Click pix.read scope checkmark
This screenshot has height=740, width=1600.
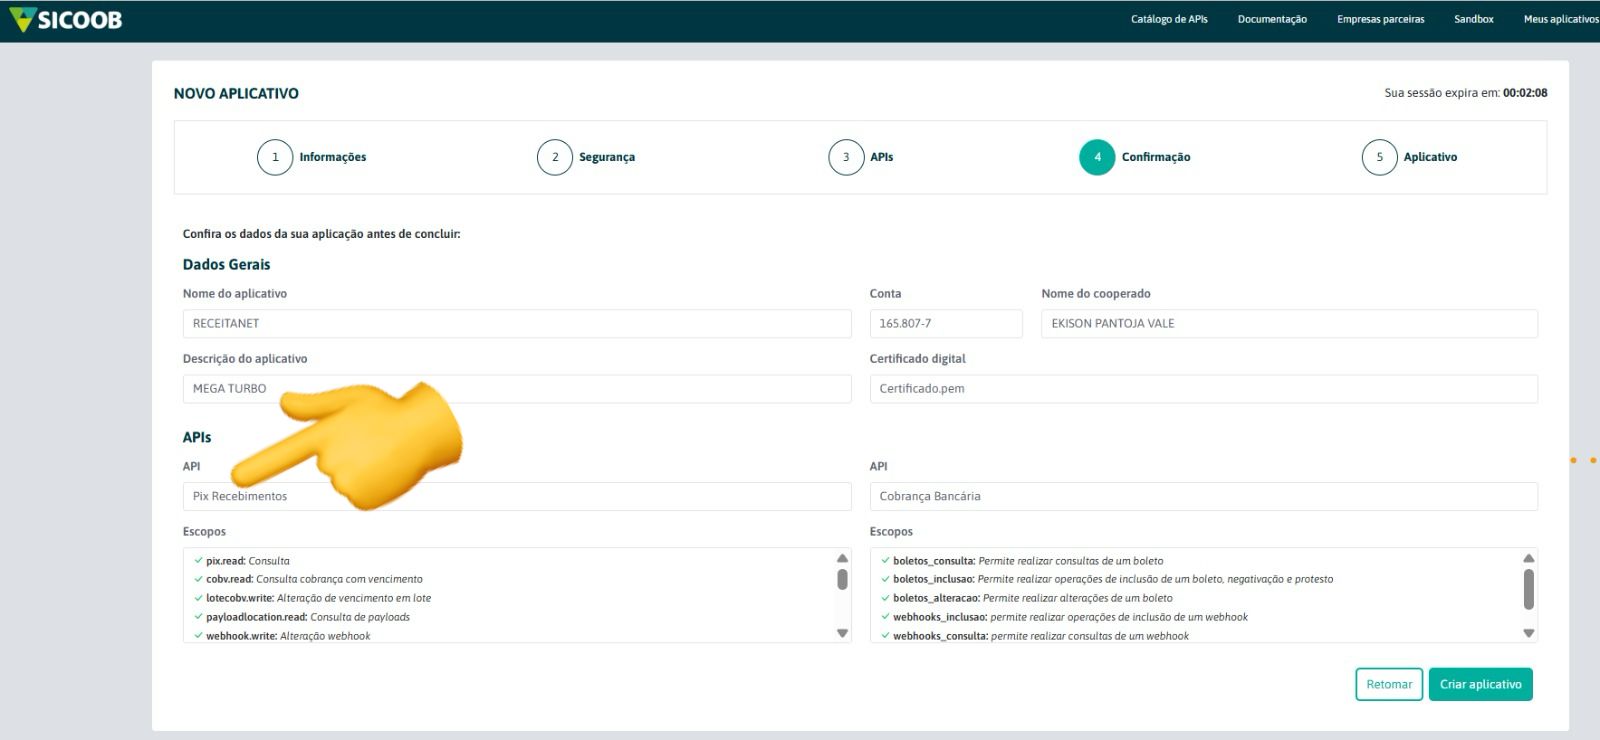[198, 561]
